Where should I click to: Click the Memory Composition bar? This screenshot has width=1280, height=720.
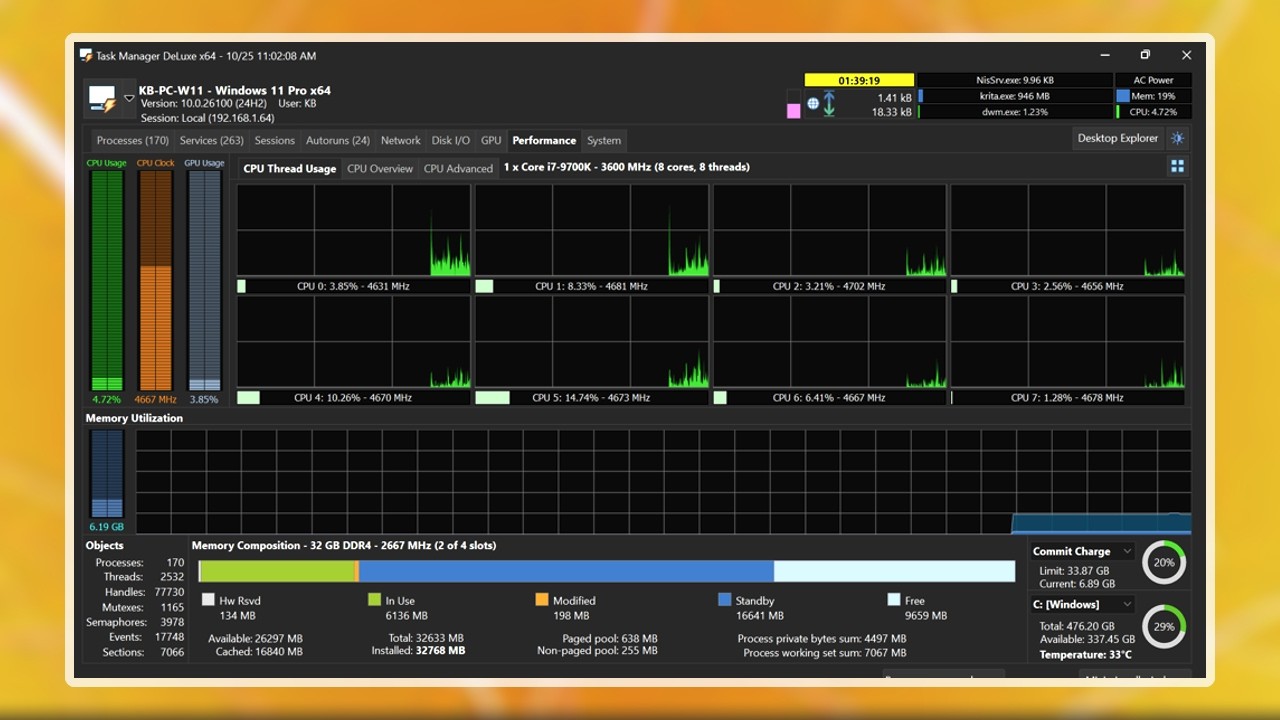click(607, 571)
